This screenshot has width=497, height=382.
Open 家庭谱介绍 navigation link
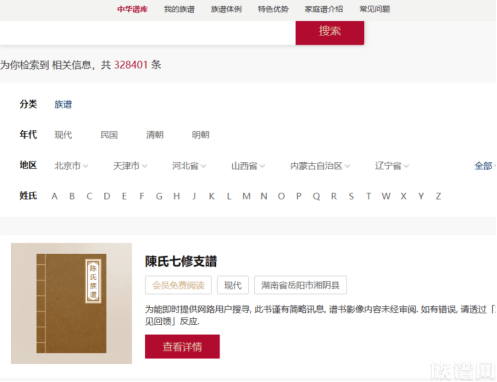[x=324, y=9]
